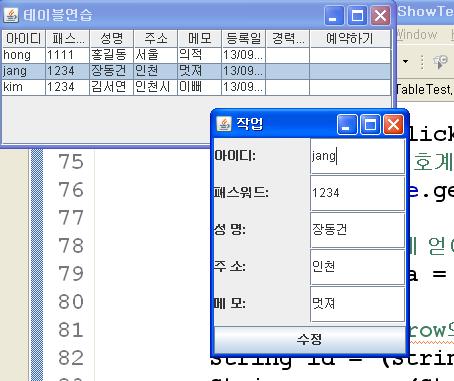Click the 메모 field showing 멋져
This screenshot has width=454, height=381.
tap(358, 304)
